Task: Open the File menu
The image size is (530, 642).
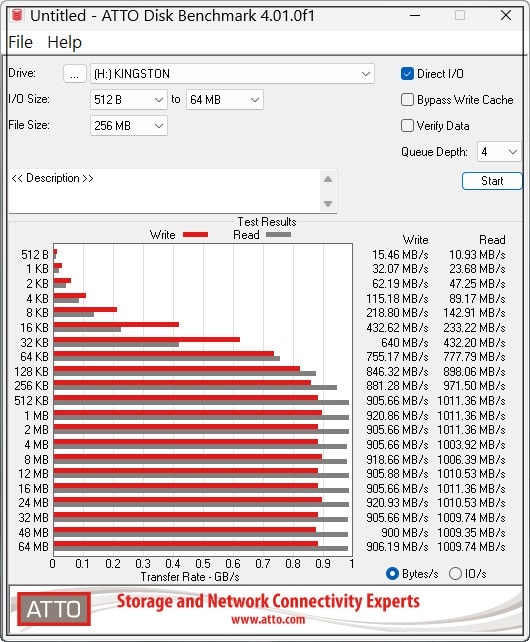Action: pyautogui.click(x=20, y=42)
